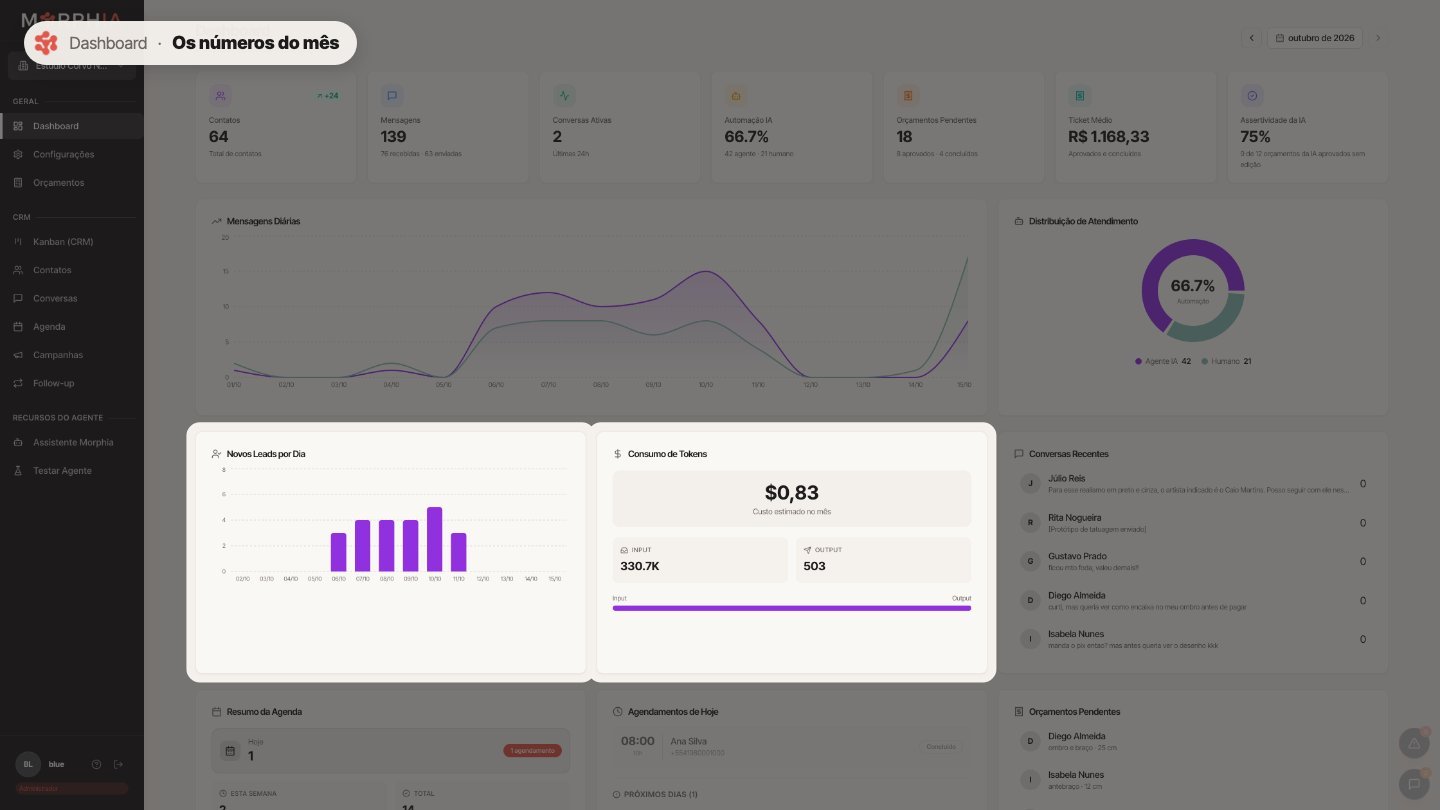Click the Campanhas megaphone icon
The height and width of the screenshot is (810, 1440).
(18, 355)
